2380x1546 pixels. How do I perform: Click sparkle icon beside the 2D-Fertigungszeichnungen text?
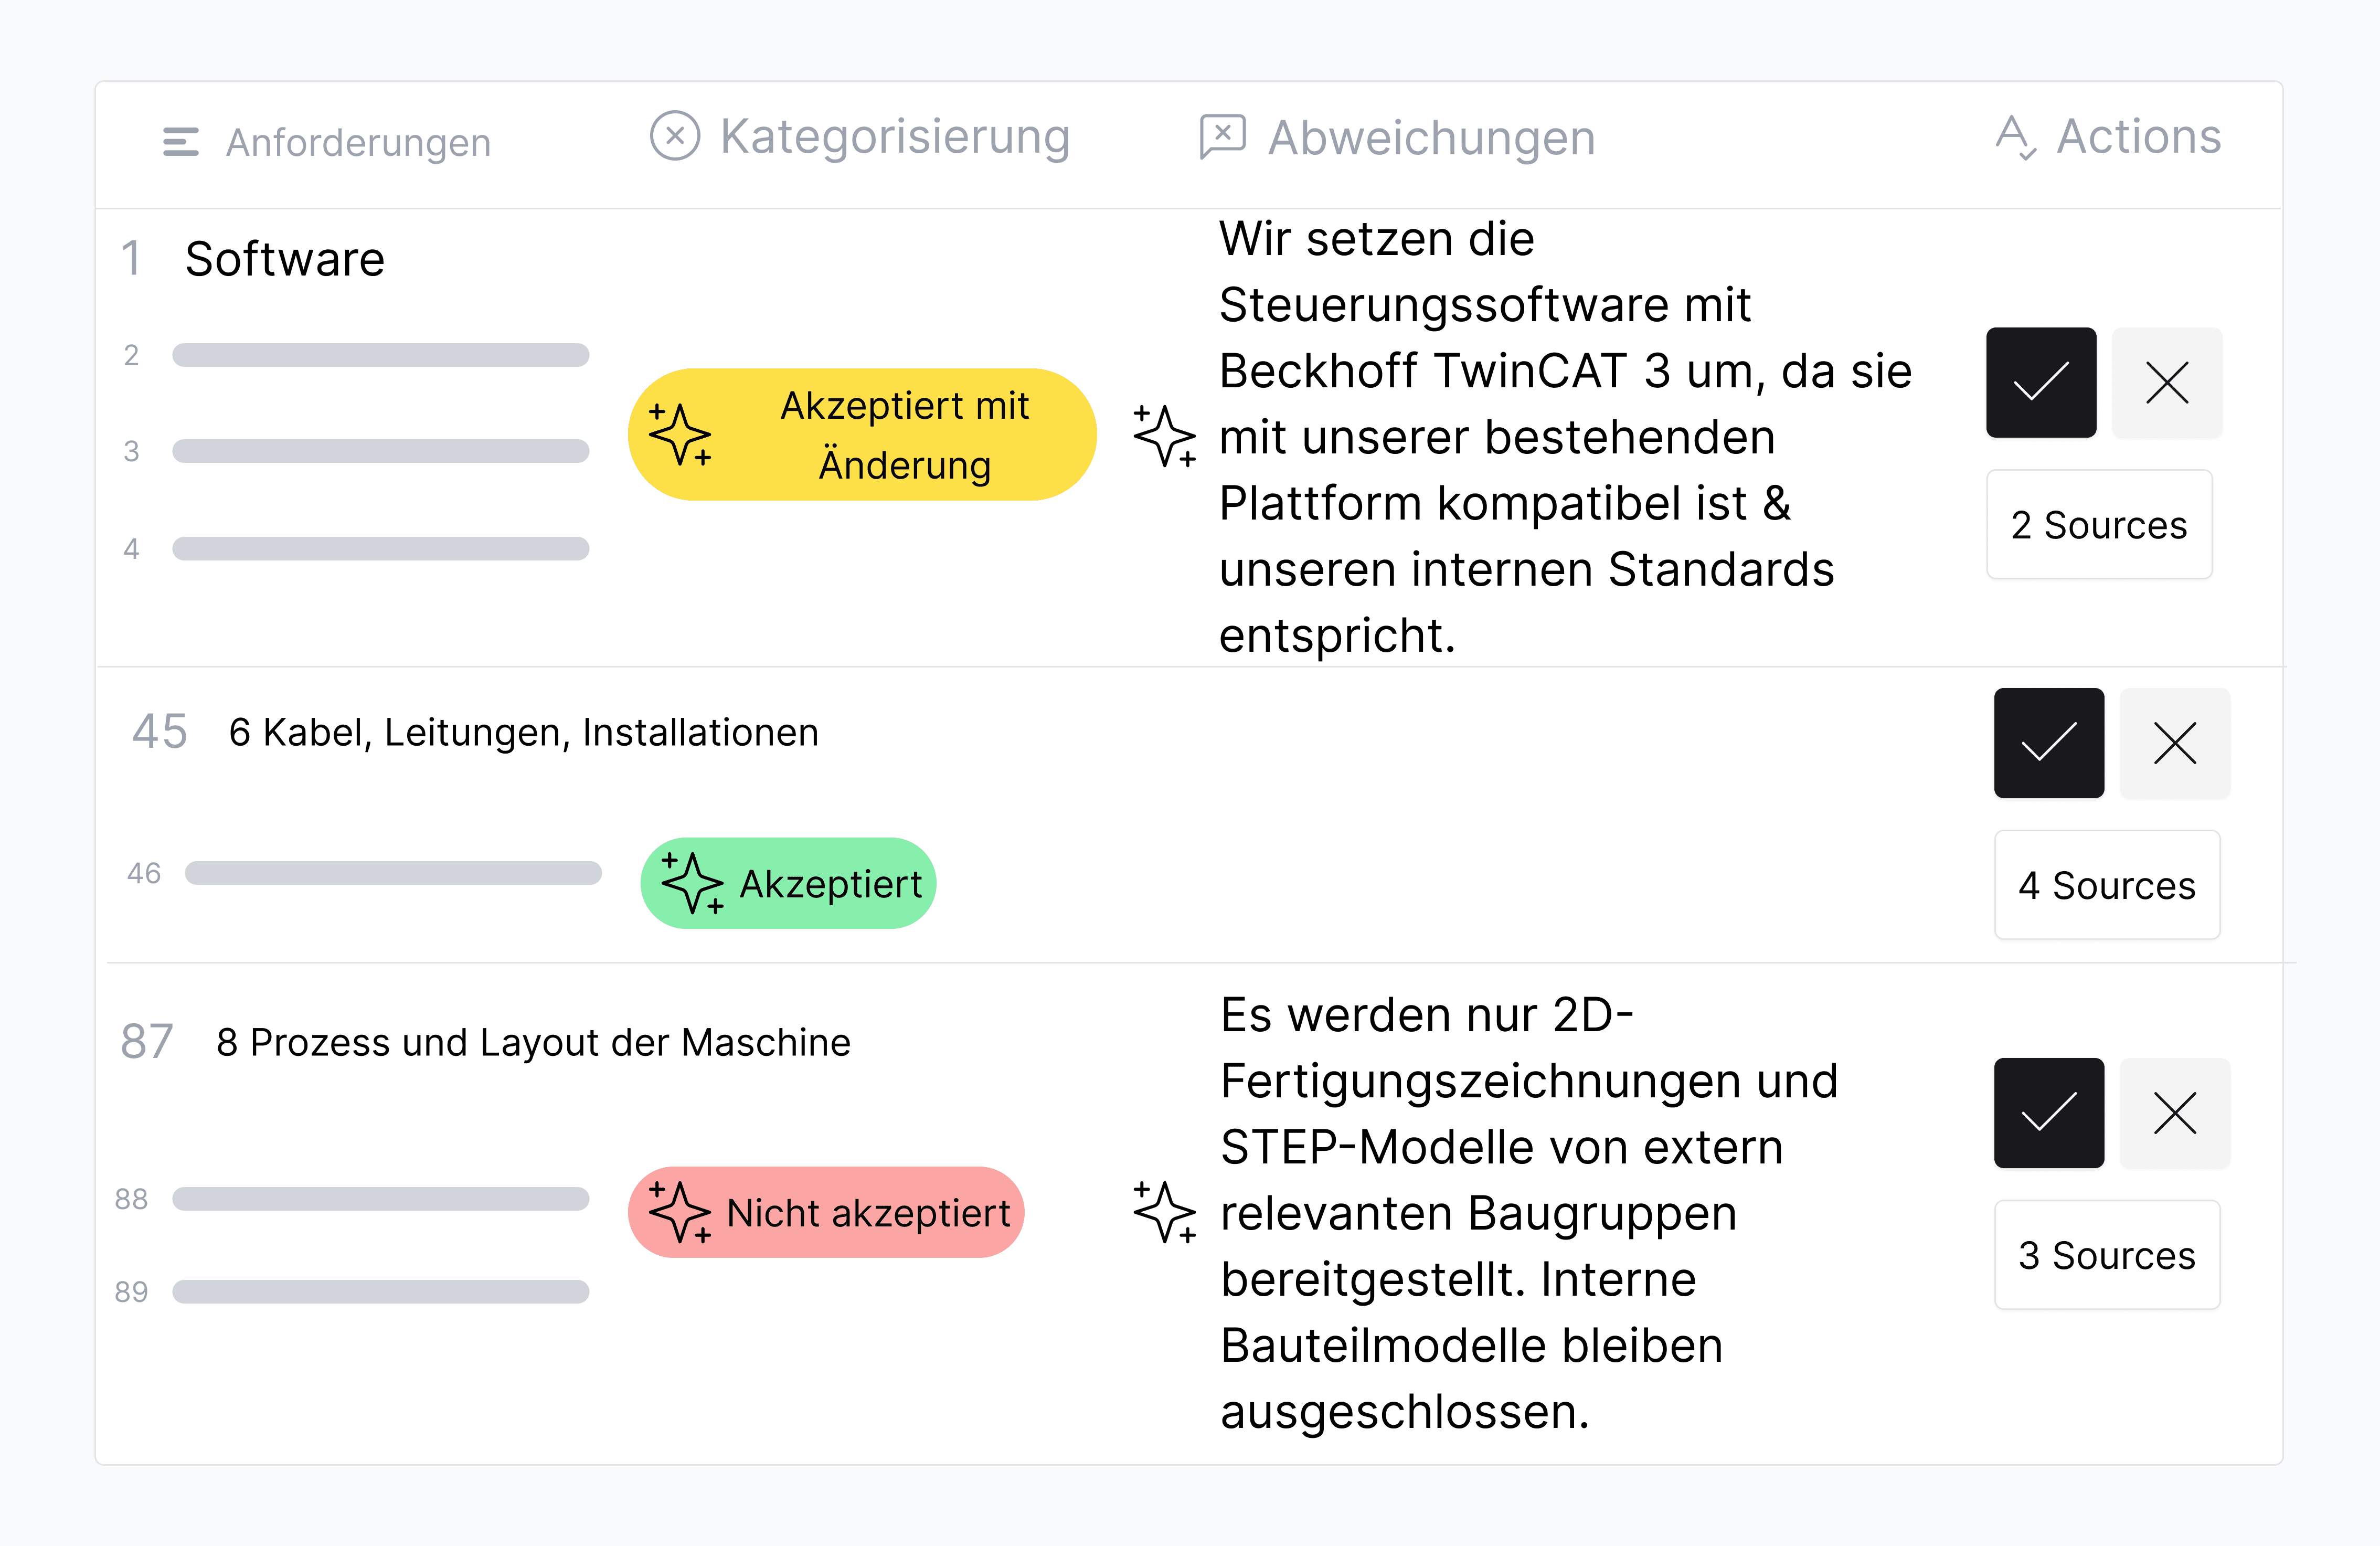coord(1165,1211)
